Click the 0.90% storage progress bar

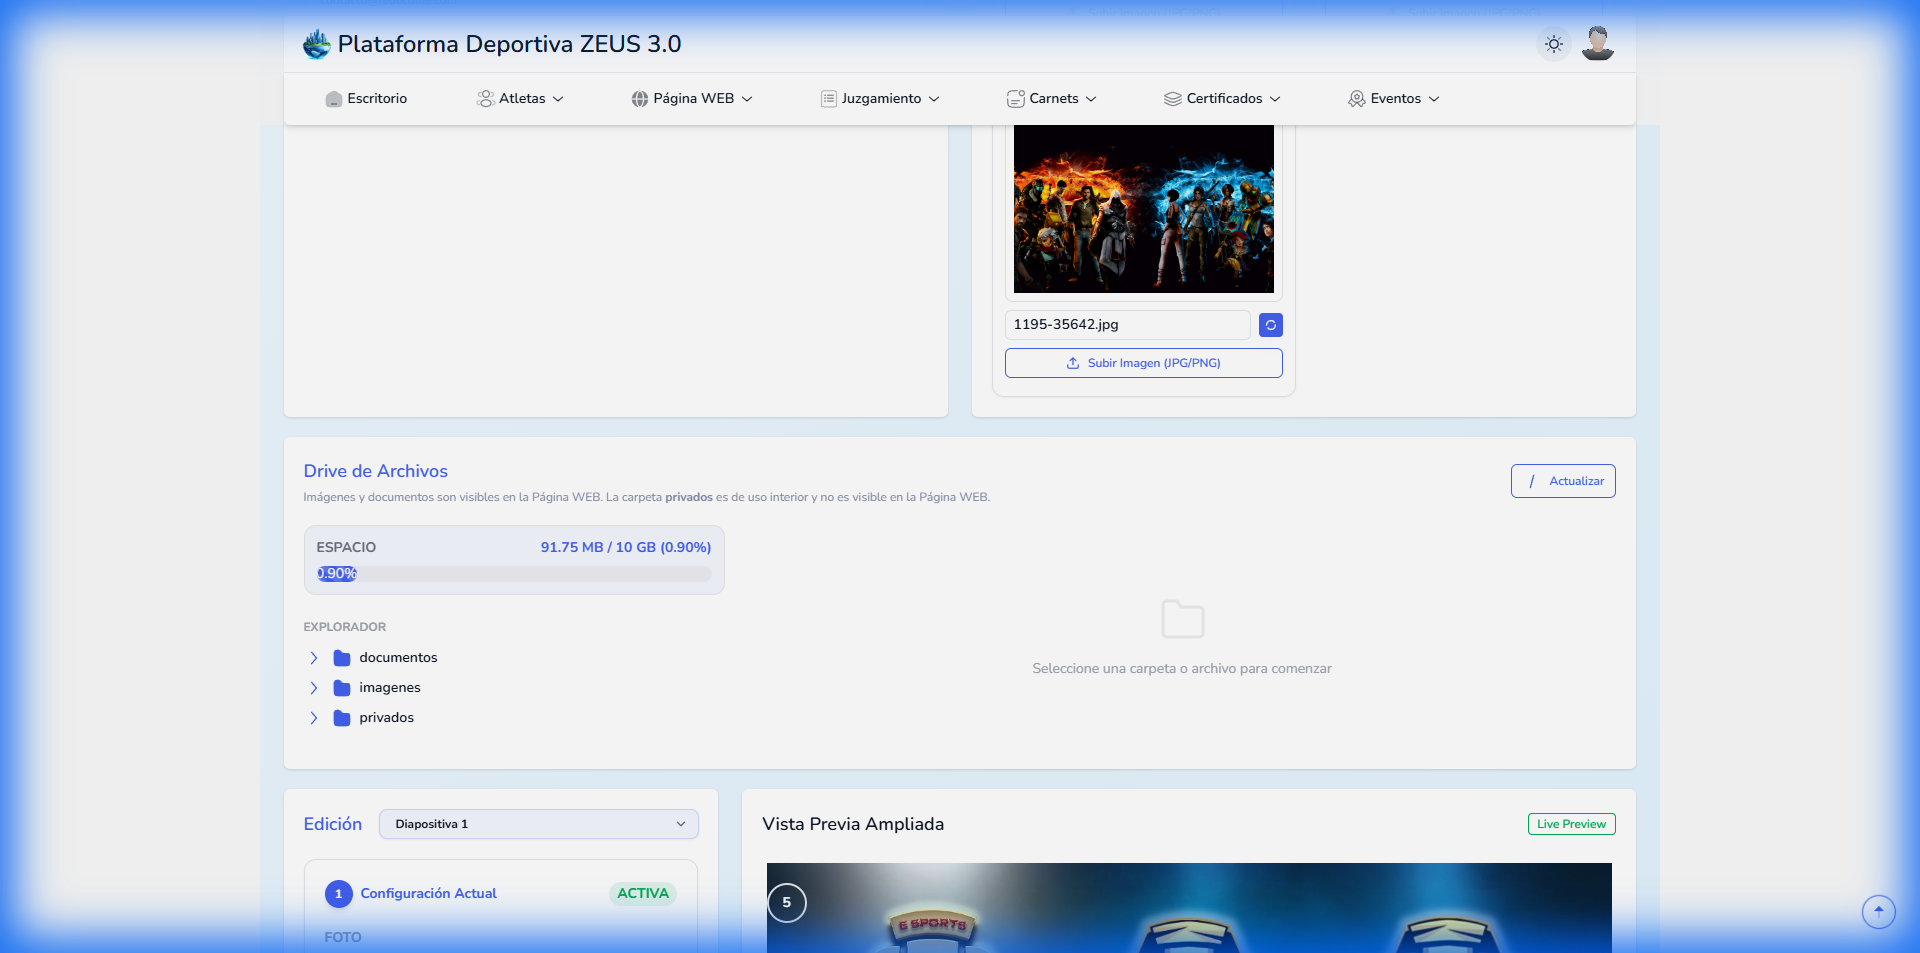(x=513, y=574)
